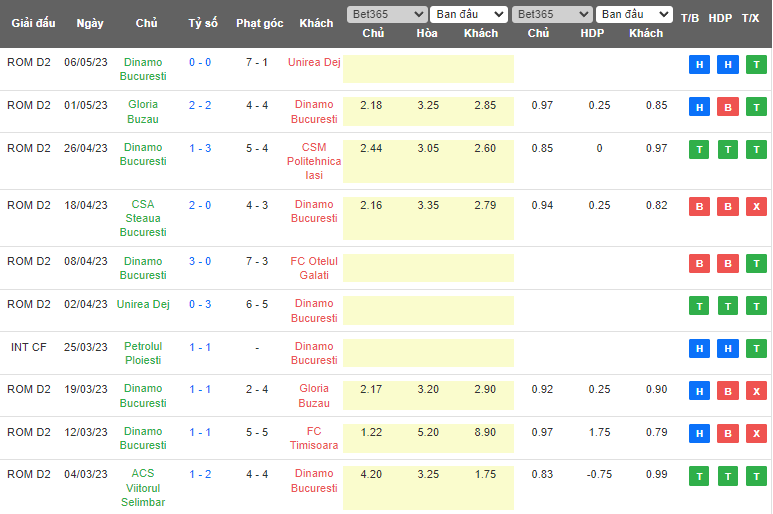Click the red HDP badge in the 01/05/23 row
Image resolution: width=773 pixels, height=514 pixels.
pyautogui.click(x=728, y=107)
